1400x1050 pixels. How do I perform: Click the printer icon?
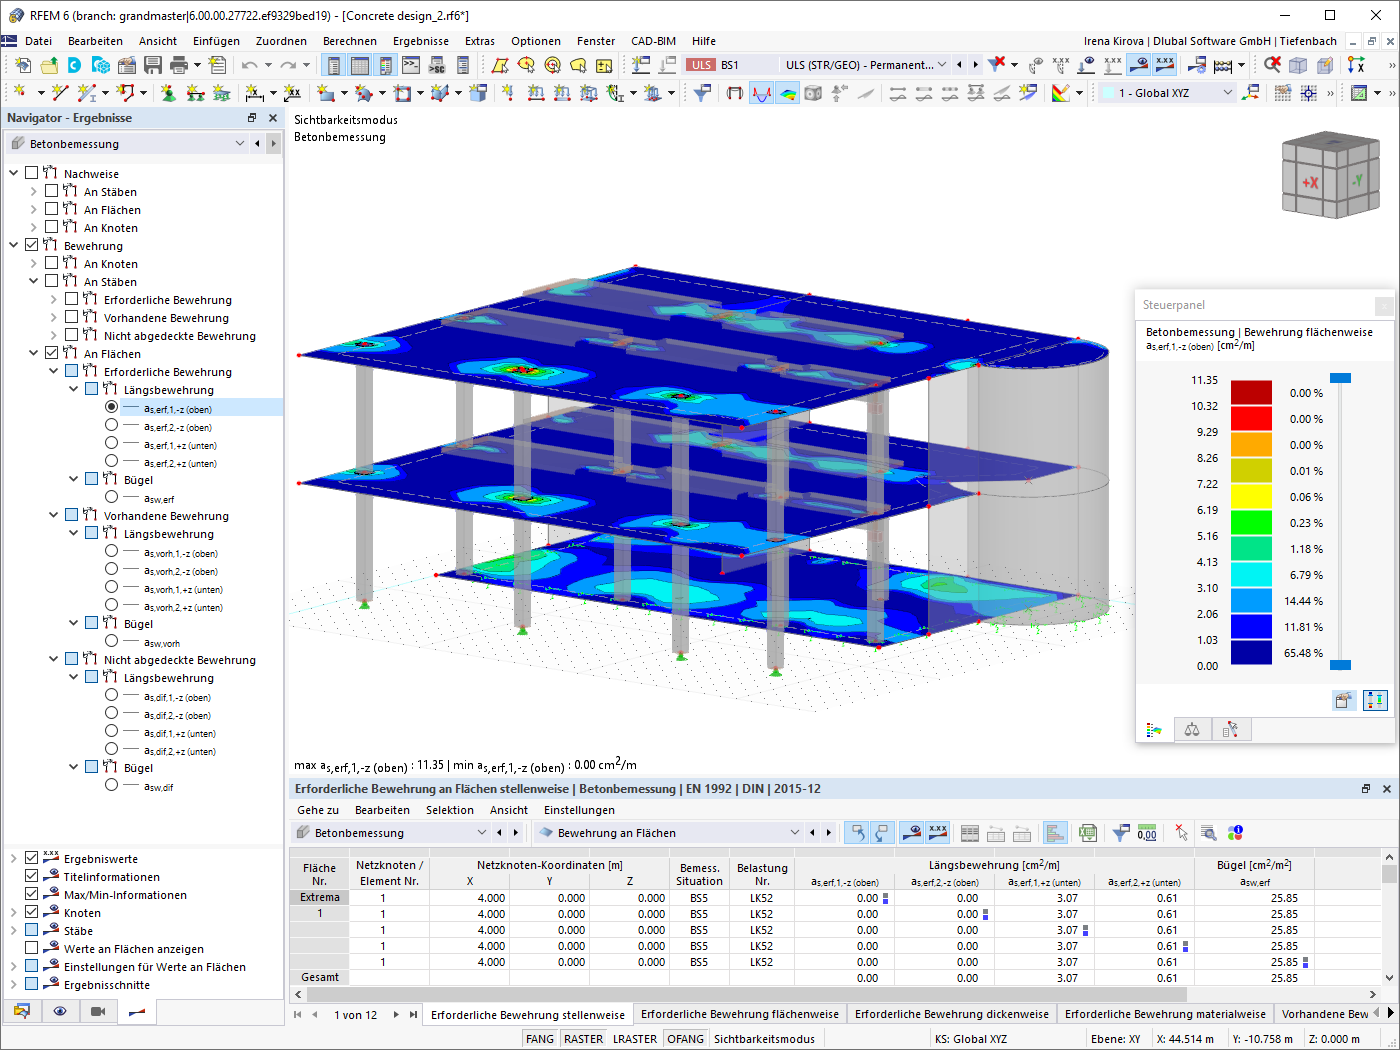[x=179, y=65]
